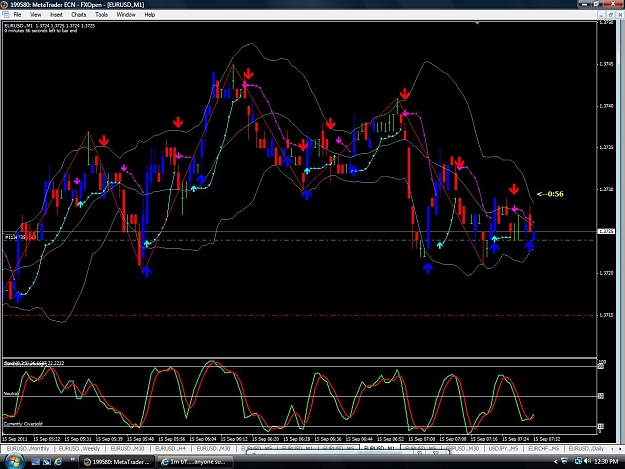625x469 pixels.
Task: Switch to the EURCHF,M5 chart tab
Action: 543,448
